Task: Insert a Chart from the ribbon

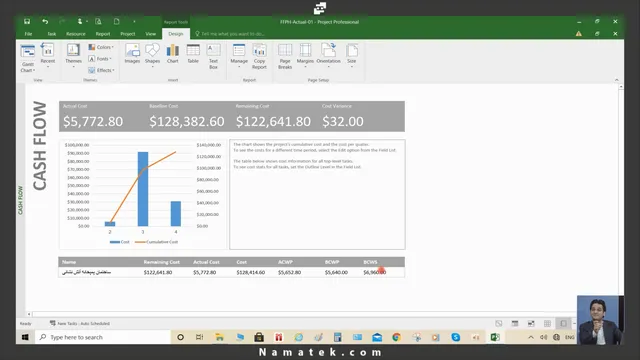Action: click(173, 54)
